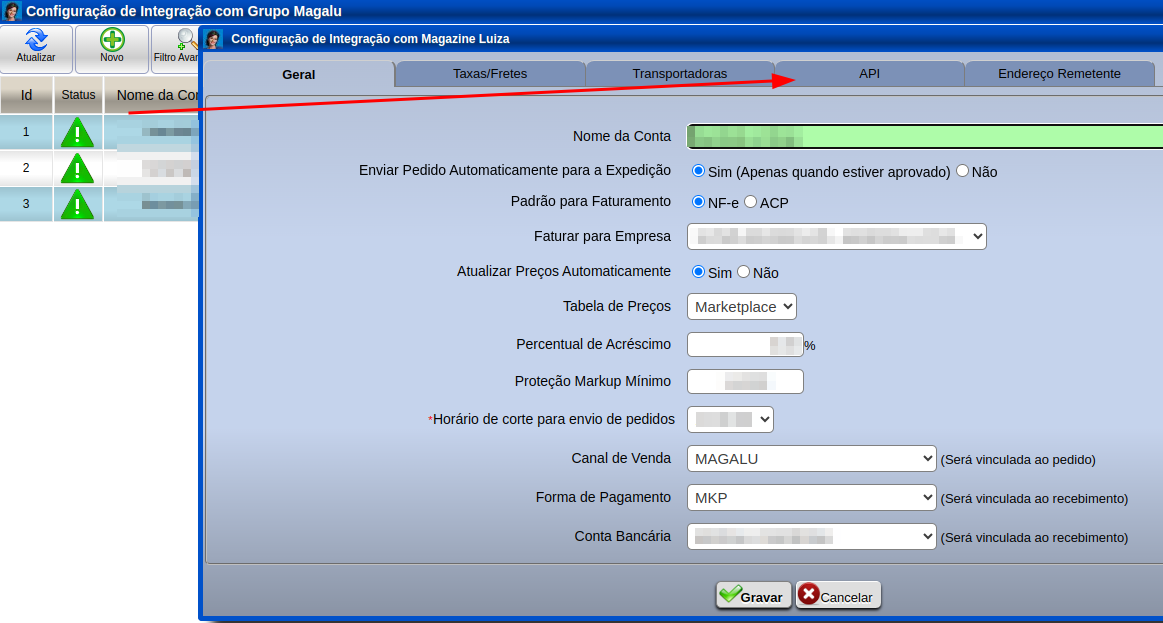Screen dimensions: 1163x623
Task: Select Sim for sending orders automatically to Expedição
Action: [x=698, y=171]
